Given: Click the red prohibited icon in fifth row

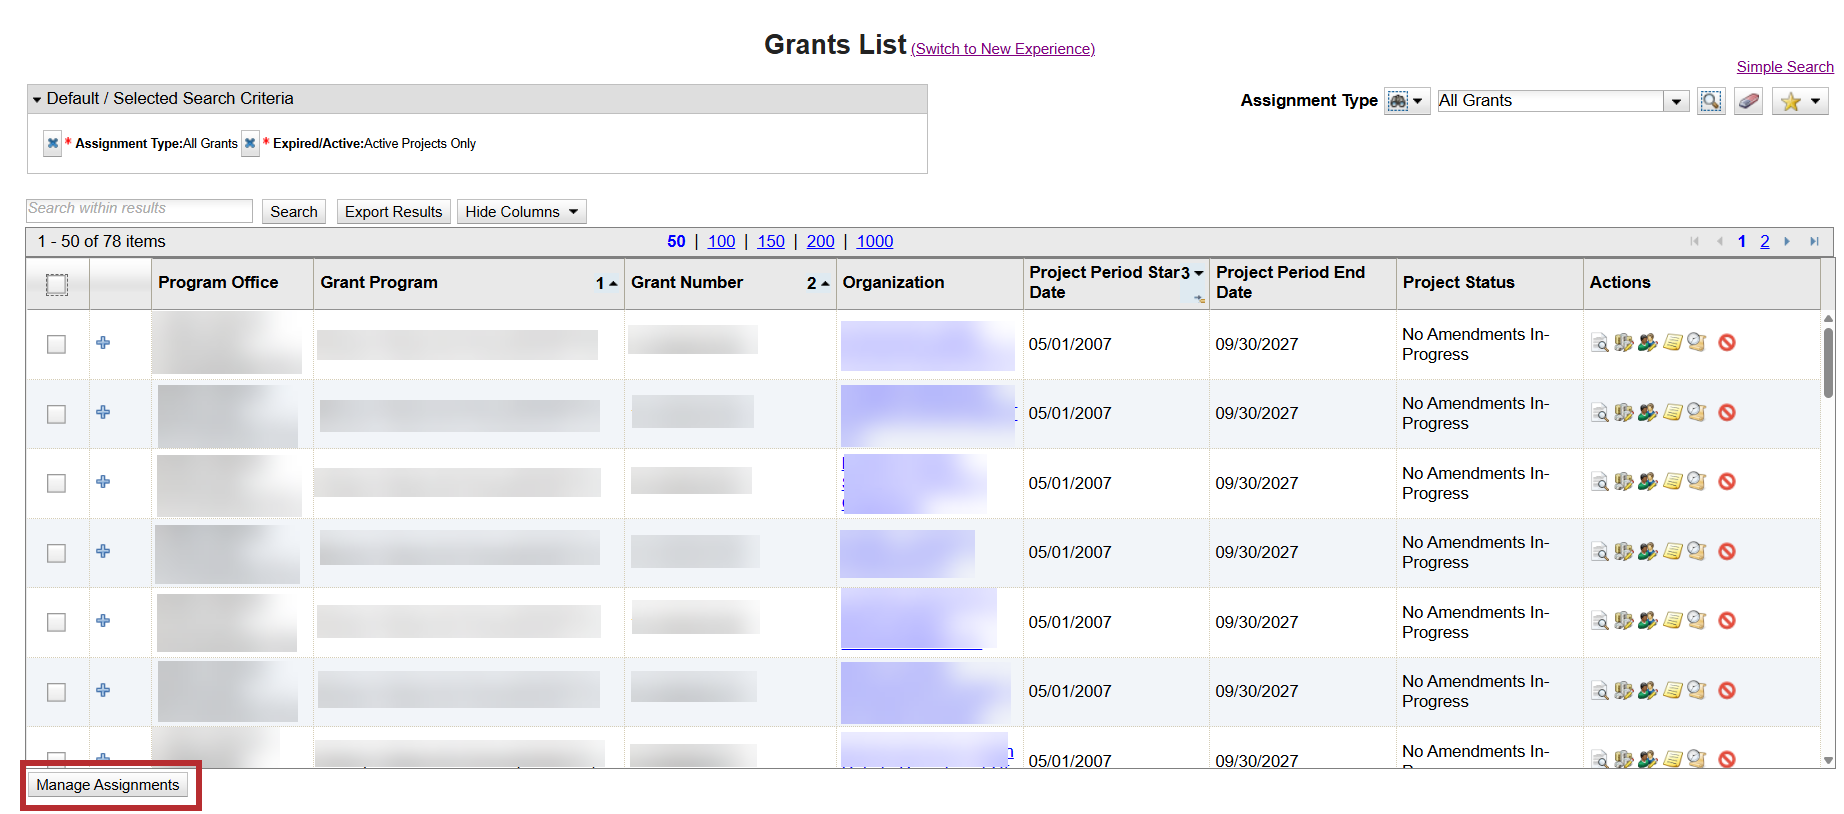Looking at the screenshot, I should point(1727,621).
